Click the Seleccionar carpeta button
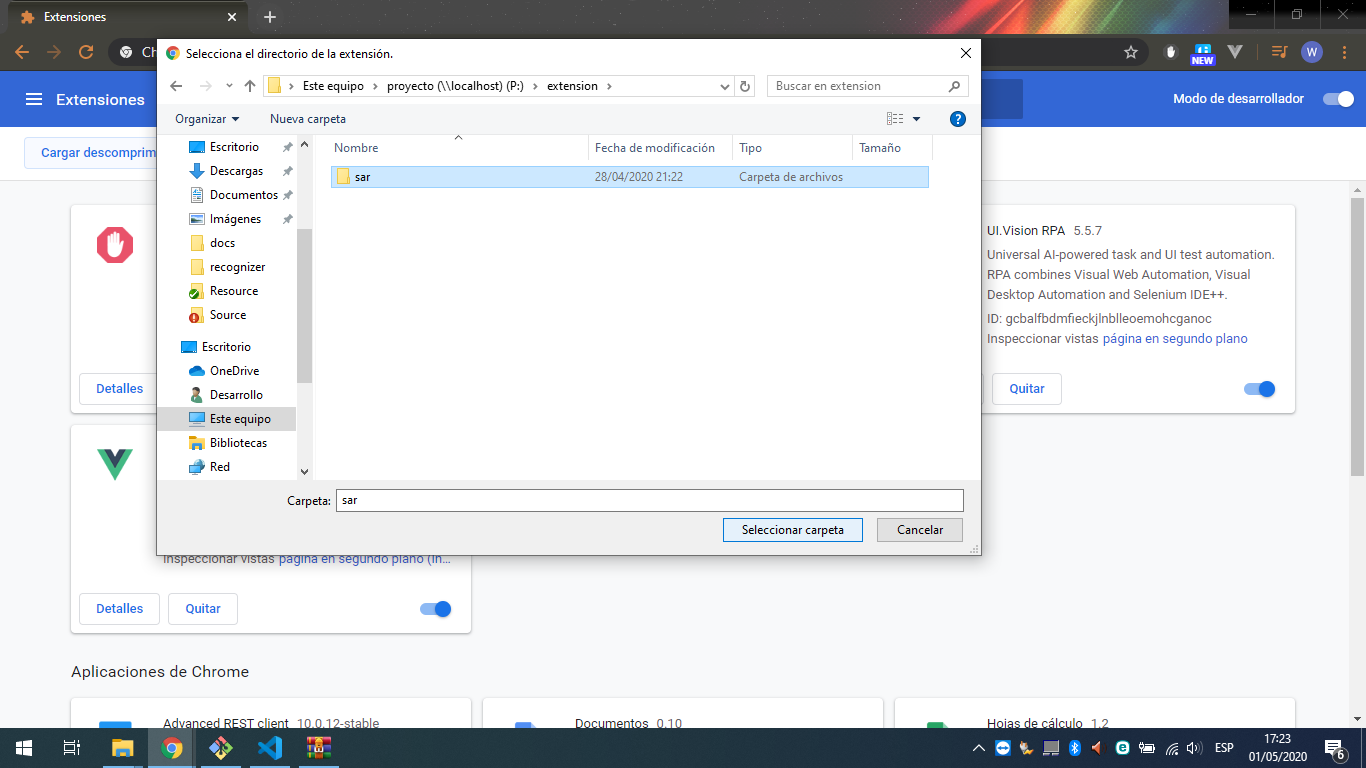1366x768 pixels. coord(792,530)
